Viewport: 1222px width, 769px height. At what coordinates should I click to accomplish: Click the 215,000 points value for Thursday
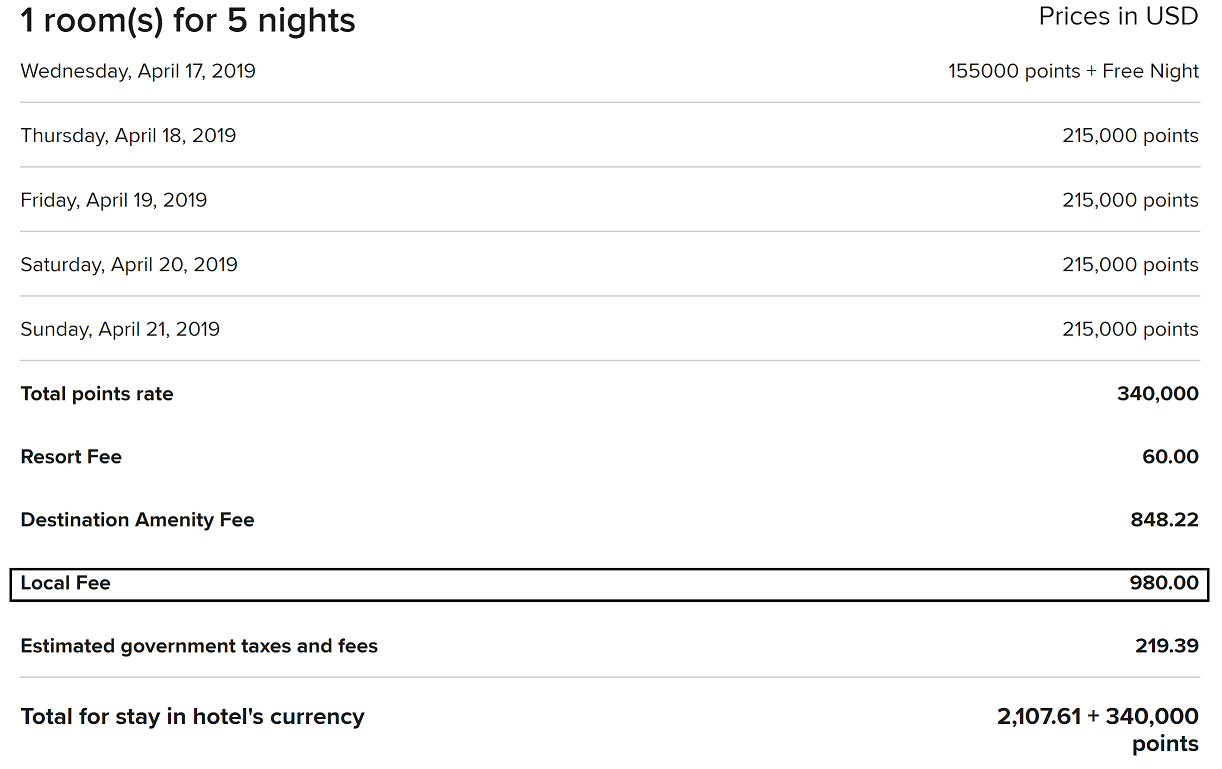(x=1130, y=136)
